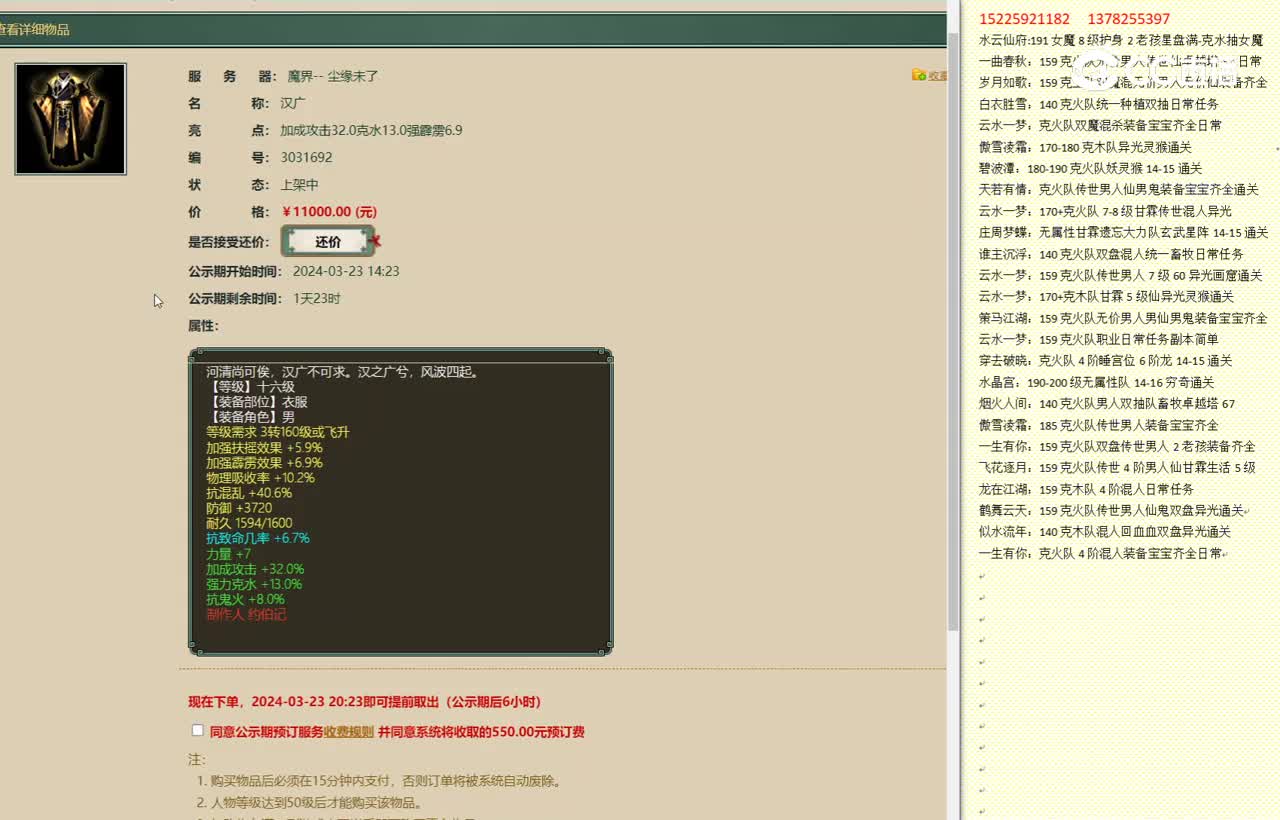Click the server name 魔界-- 尘缘未了
Screen dimensions: 1280x820
click(x=332, y=76)
